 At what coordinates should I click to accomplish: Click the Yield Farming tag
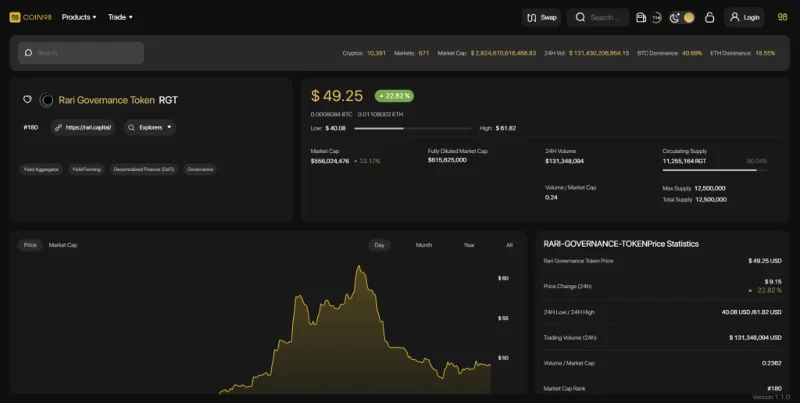coord(86,169)
